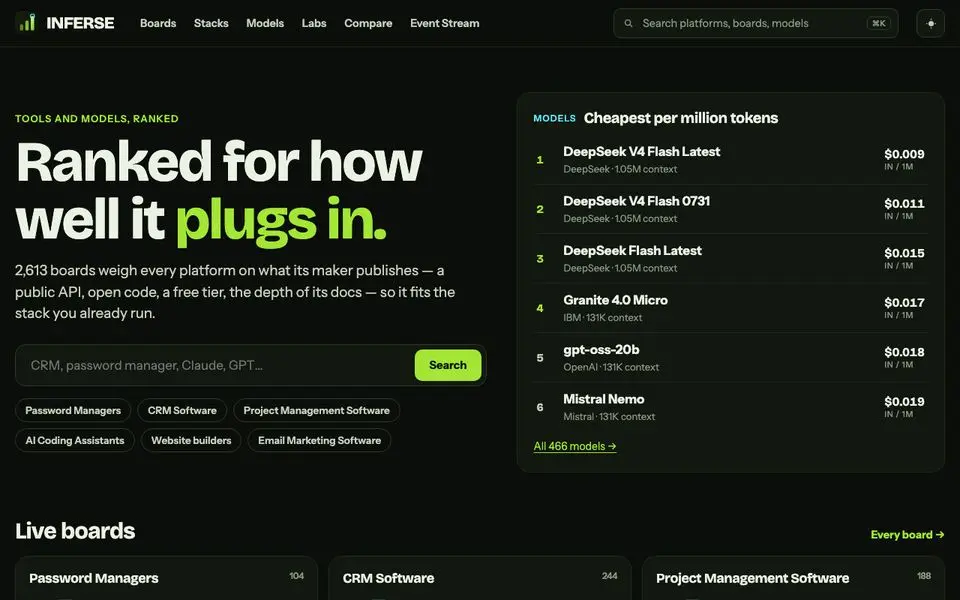Select the AI Coding Assistants chip
This screenshot has height=600, width=960.
pos(75,440)
